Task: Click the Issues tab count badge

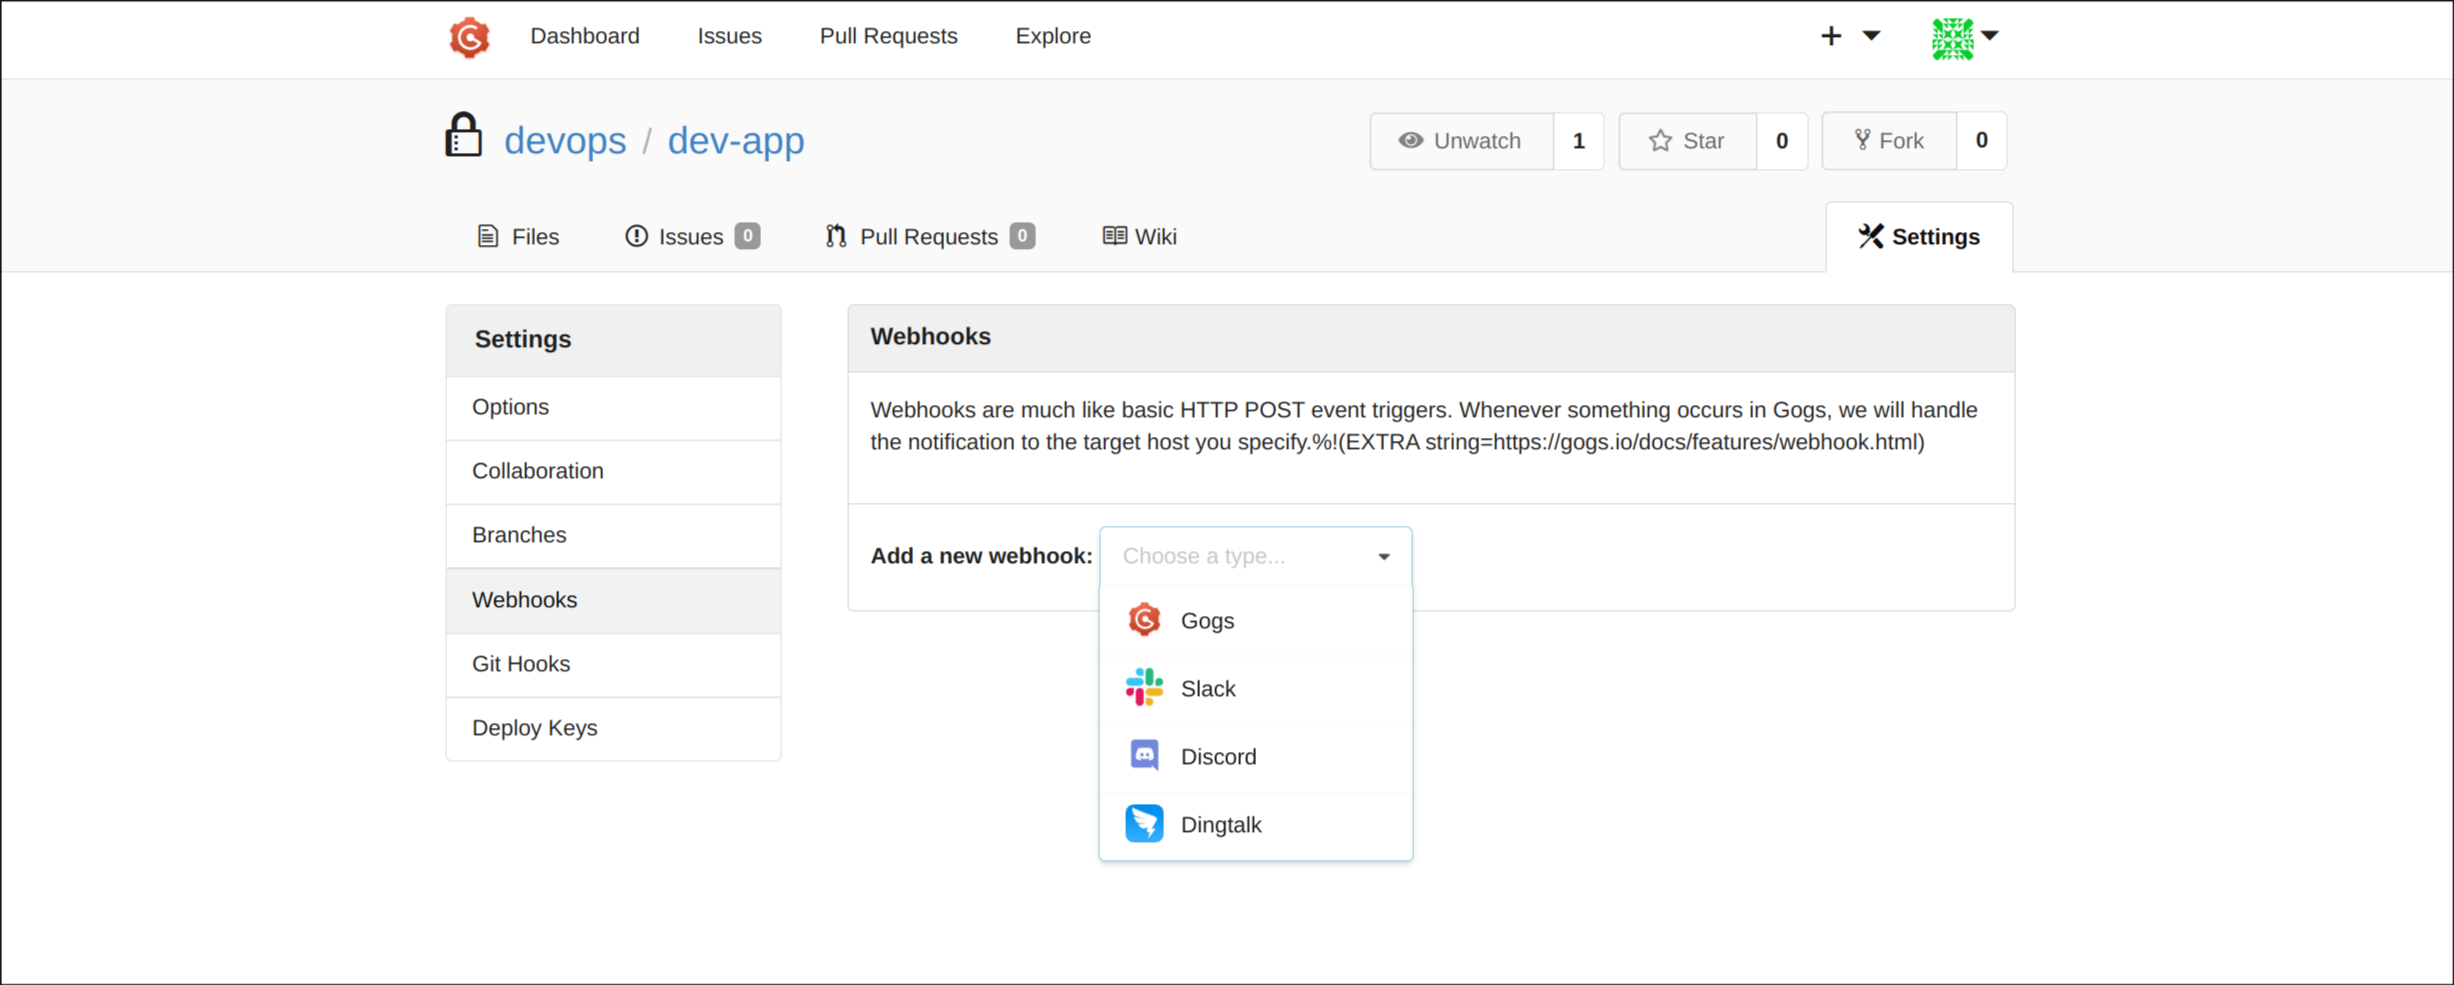Action: [x=747, y=236]
